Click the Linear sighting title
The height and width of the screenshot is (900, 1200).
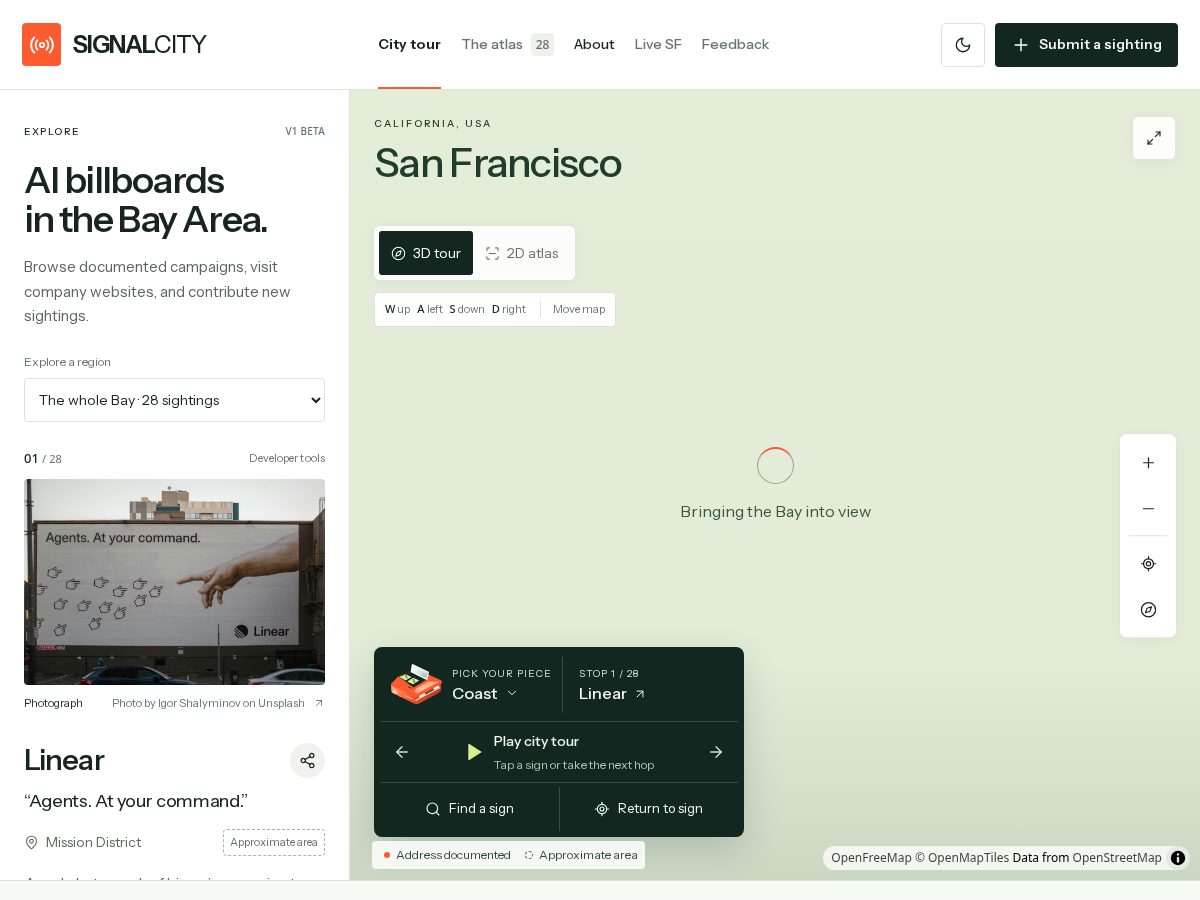[x=64, y=760]
